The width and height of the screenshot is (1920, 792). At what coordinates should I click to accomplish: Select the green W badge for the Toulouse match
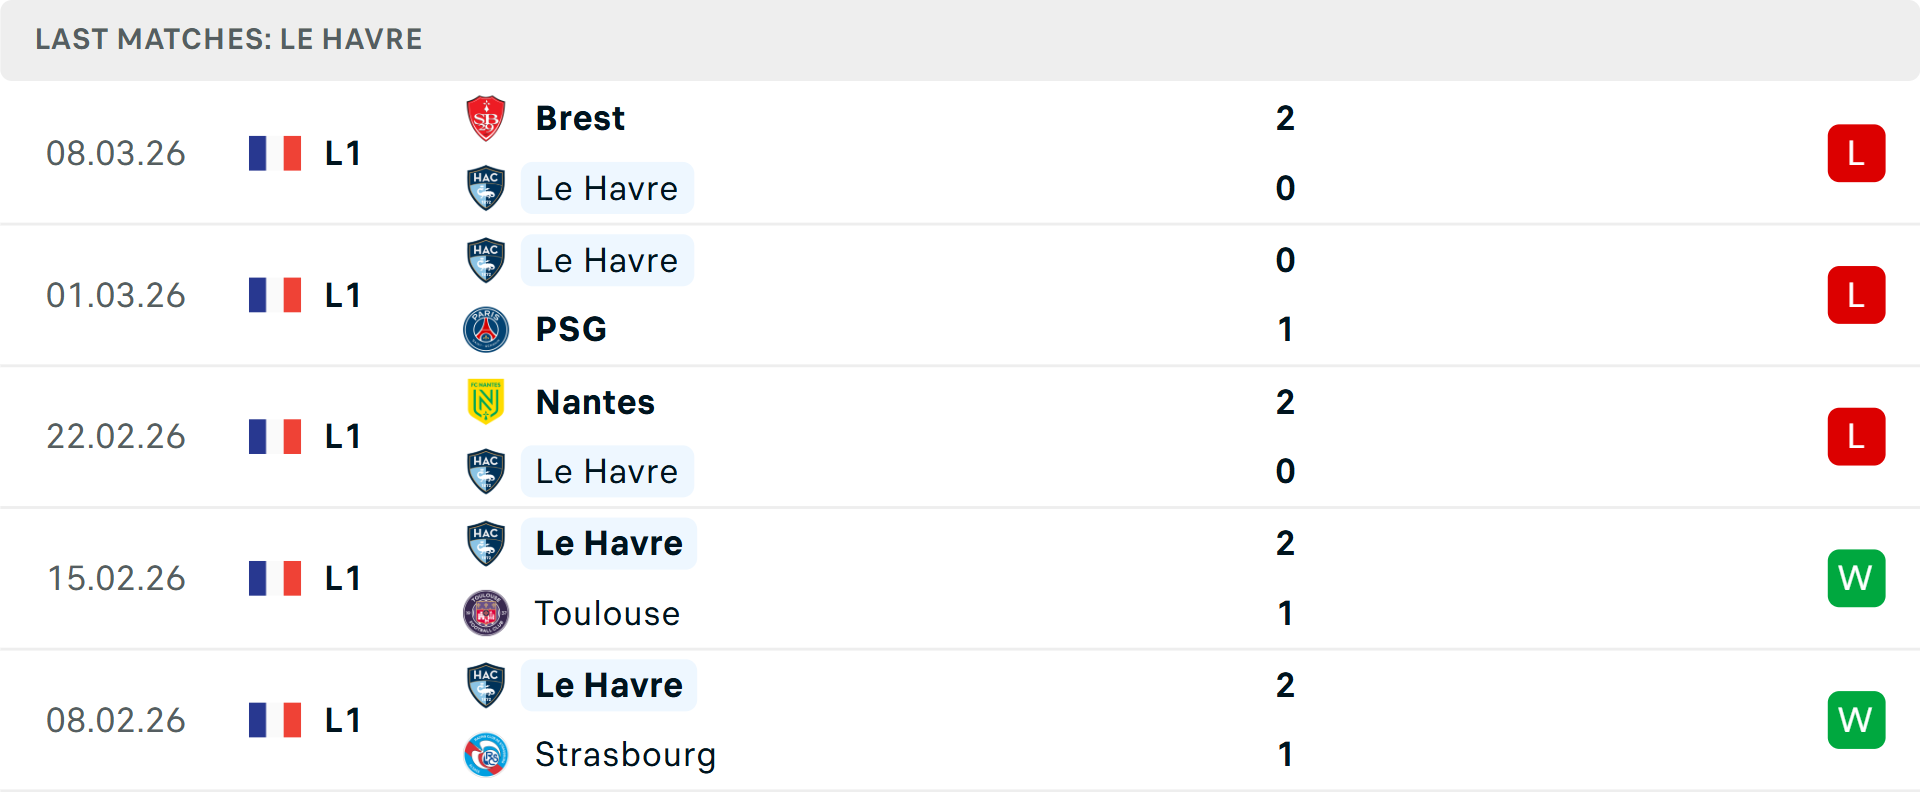point(1856,577)
